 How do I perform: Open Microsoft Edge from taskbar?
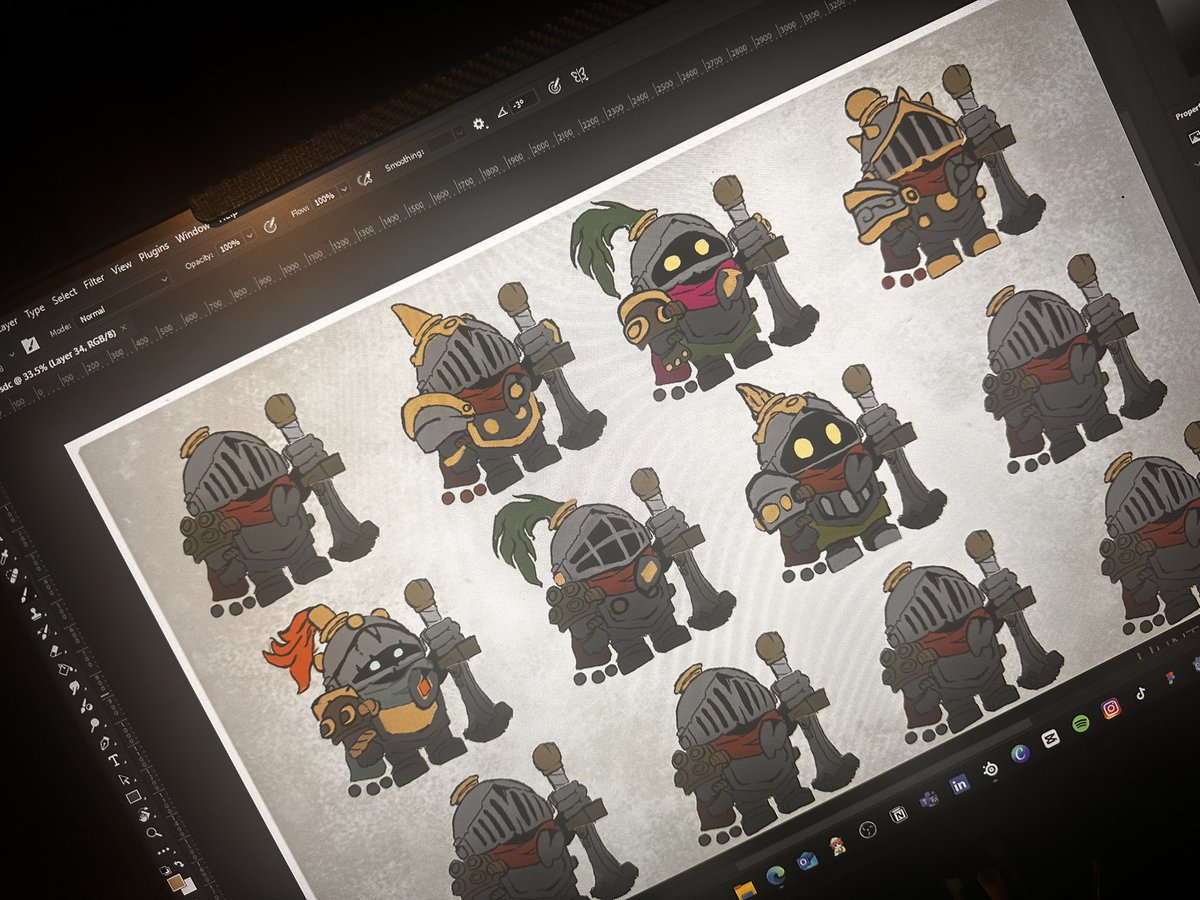(776, 875)
